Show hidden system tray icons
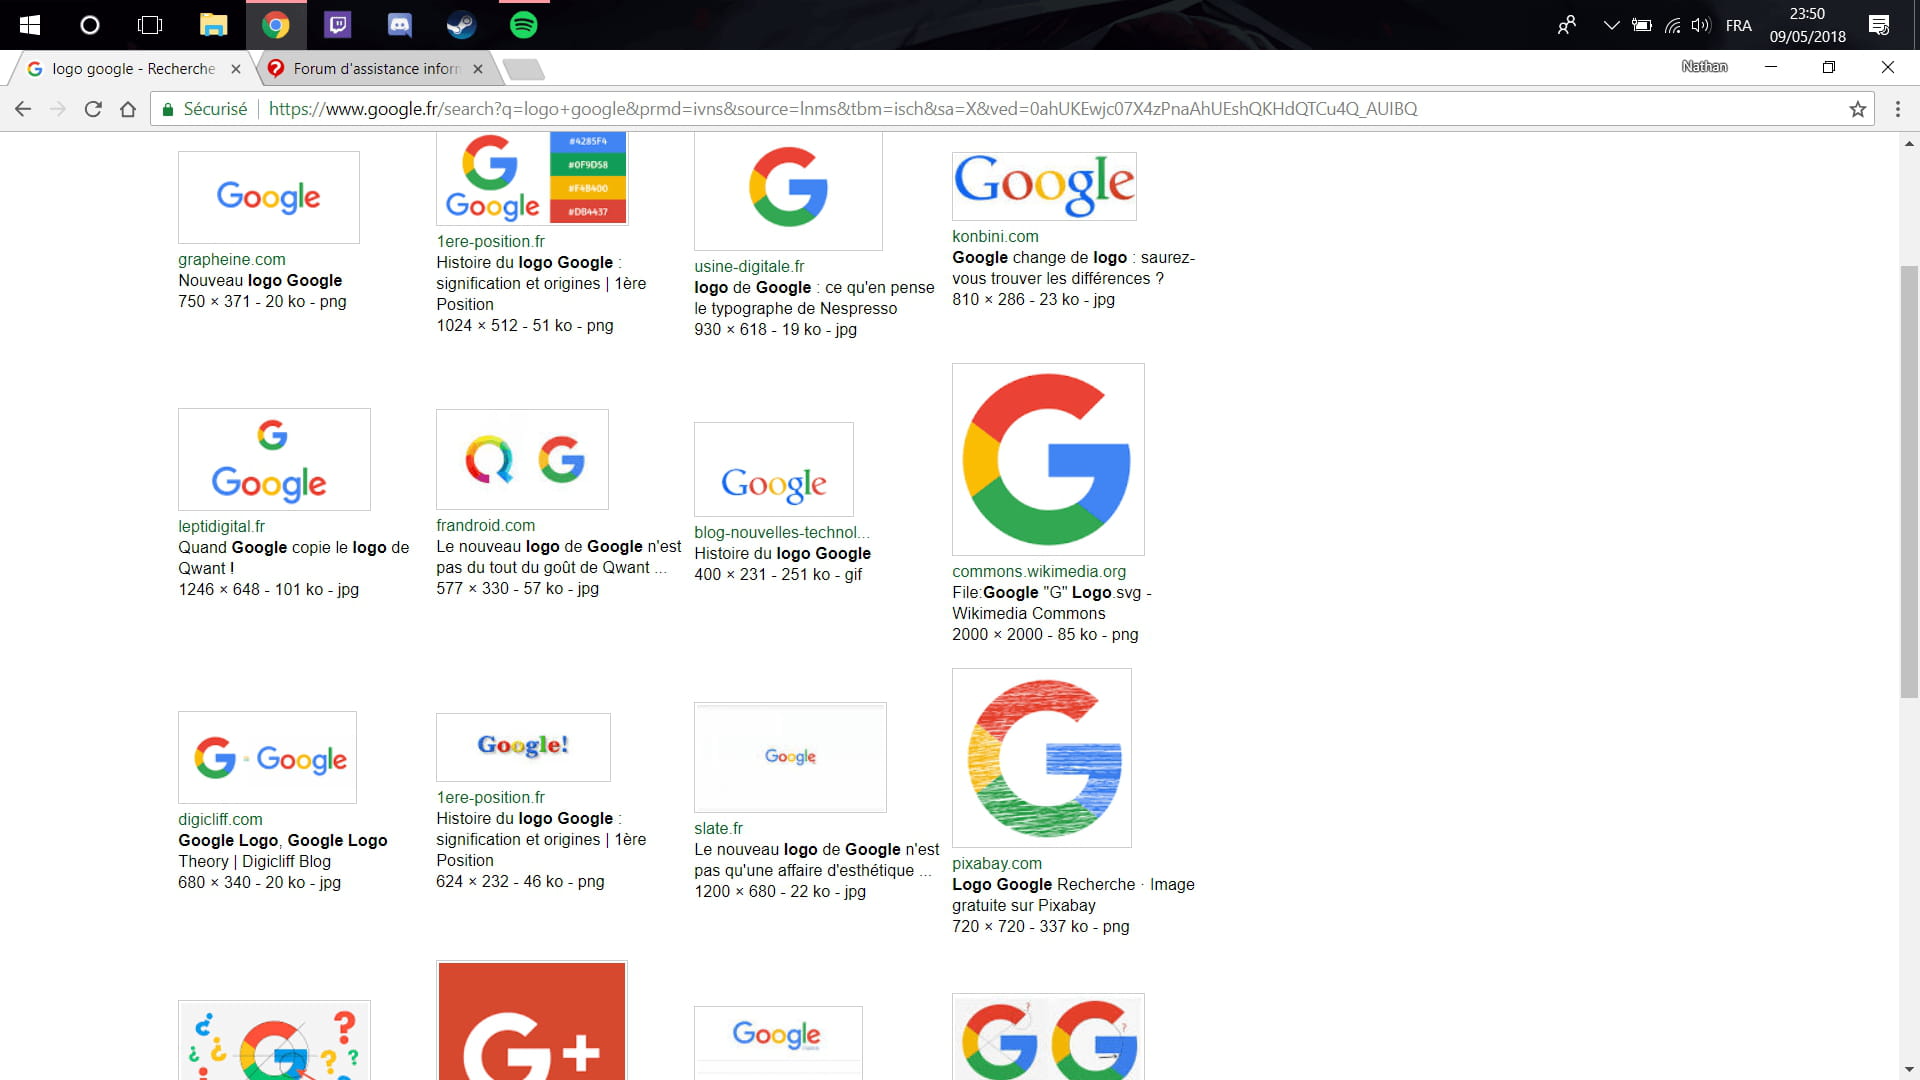Image resolution: width=1920 pixels, height=1080 pixels. (1610, 25)
